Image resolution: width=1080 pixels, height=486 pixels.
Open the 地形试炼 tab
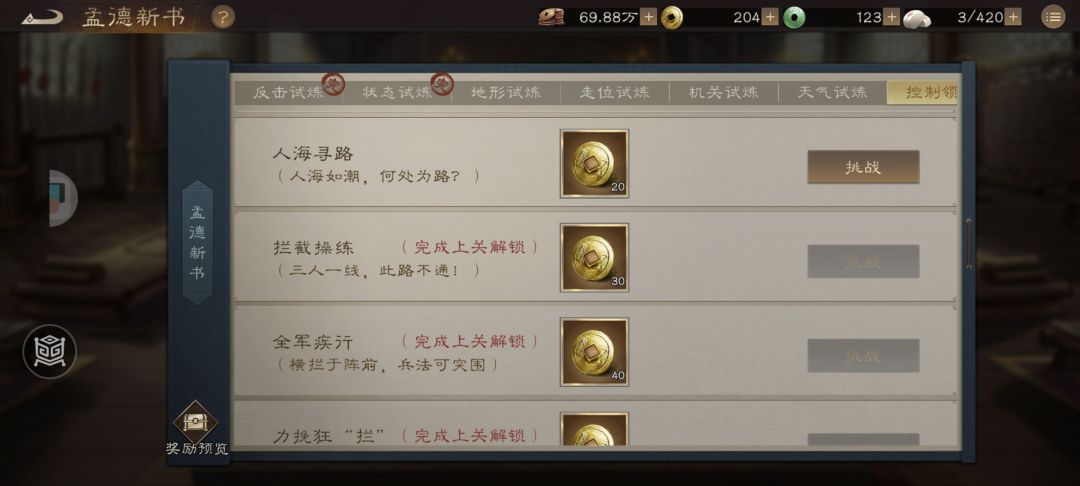506,92
